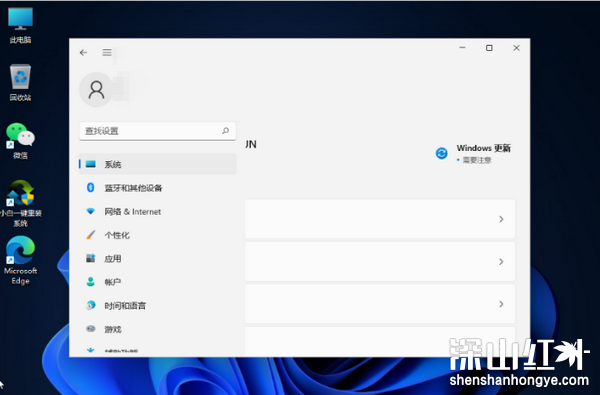This screenshot has width=600, height=395.
Task: Open 蓝牙和其他设备 settings
Action: coord(158,188)
